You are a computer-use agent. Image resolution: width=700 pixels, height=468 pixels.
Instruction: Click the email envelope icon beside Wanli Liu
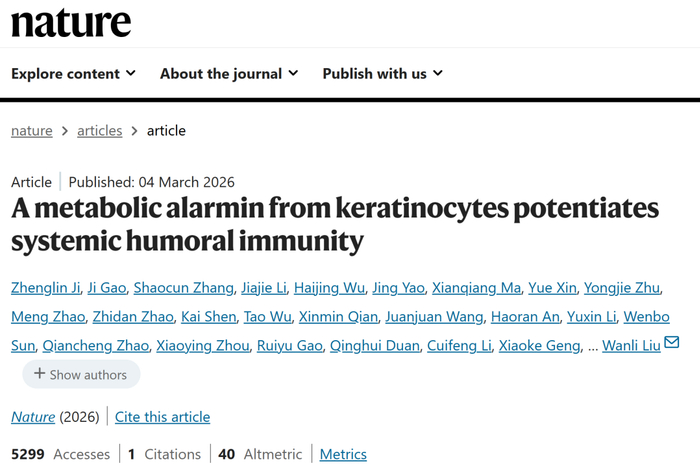[671, 344]
